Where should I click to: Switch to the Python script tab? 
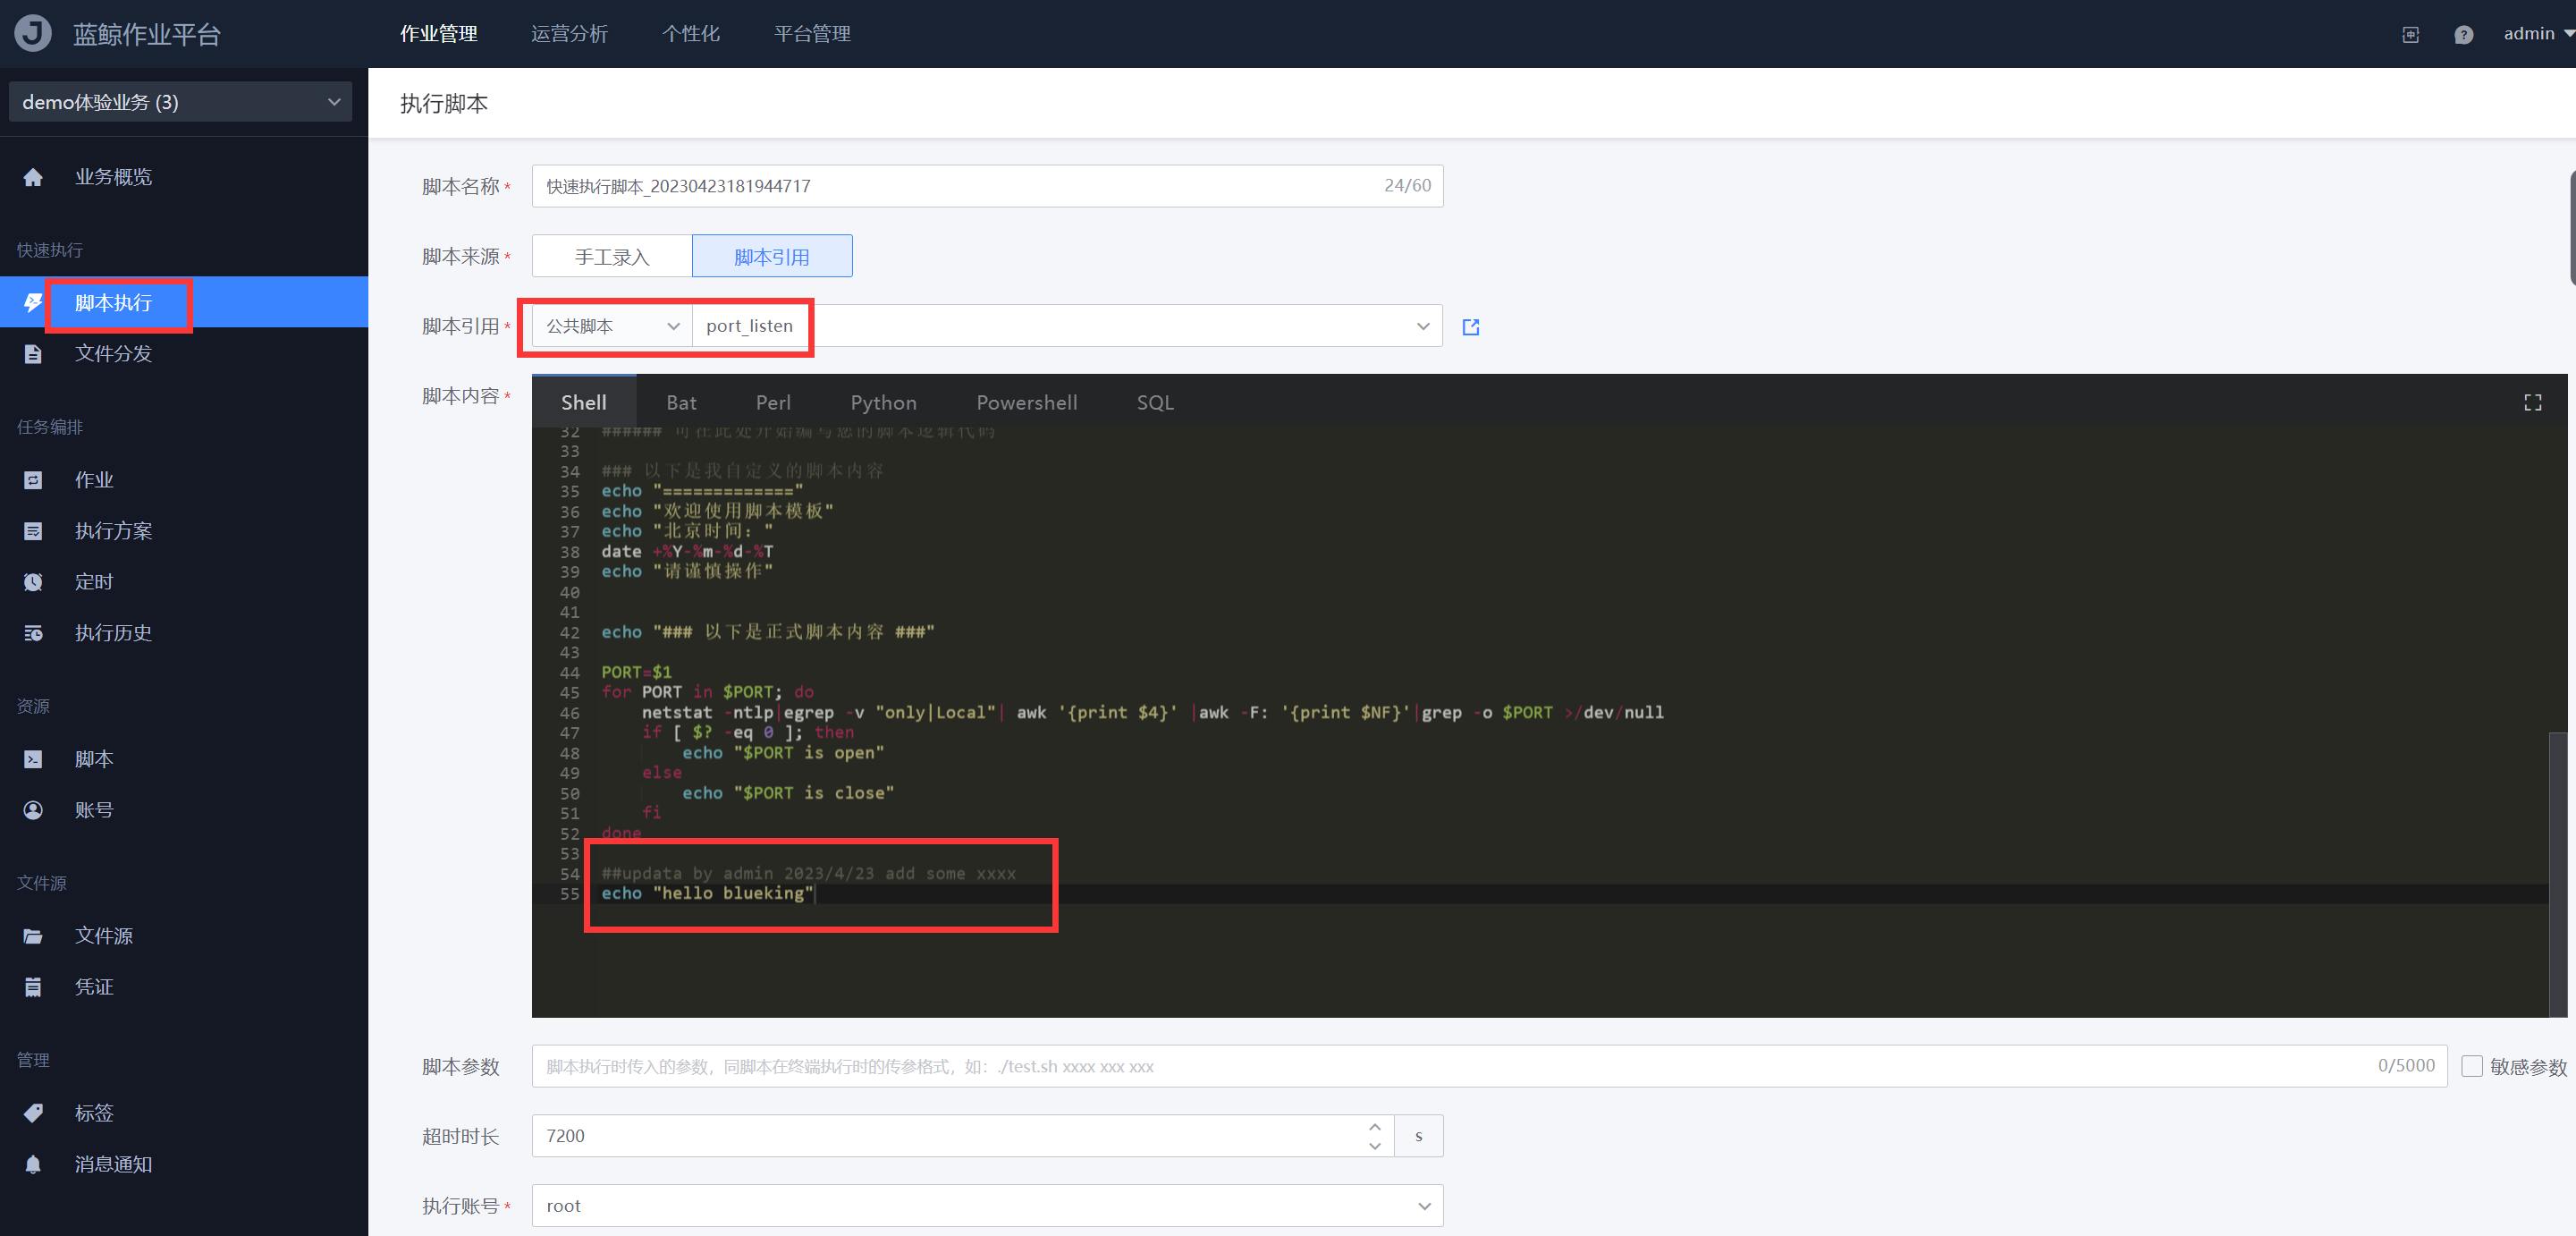(883, 402)
